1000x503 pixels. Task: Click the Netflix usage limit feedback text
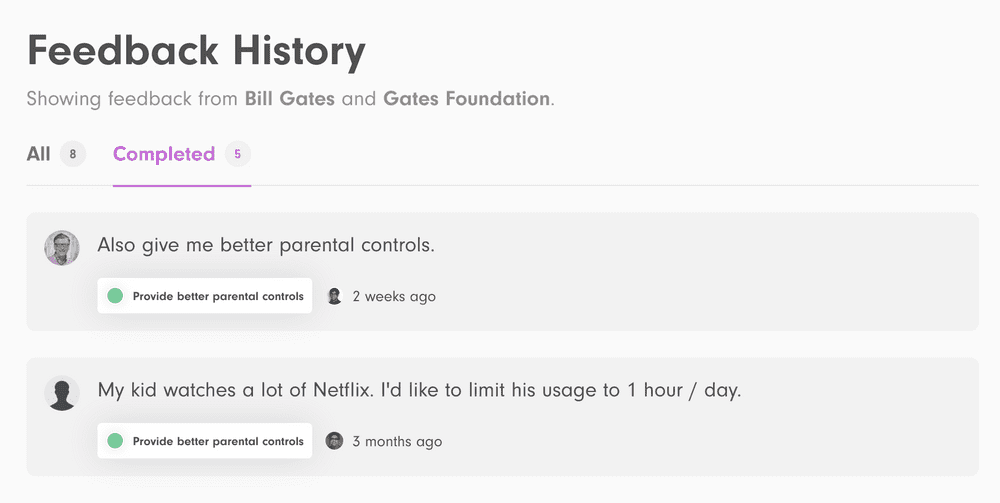[x=419, y=390]
